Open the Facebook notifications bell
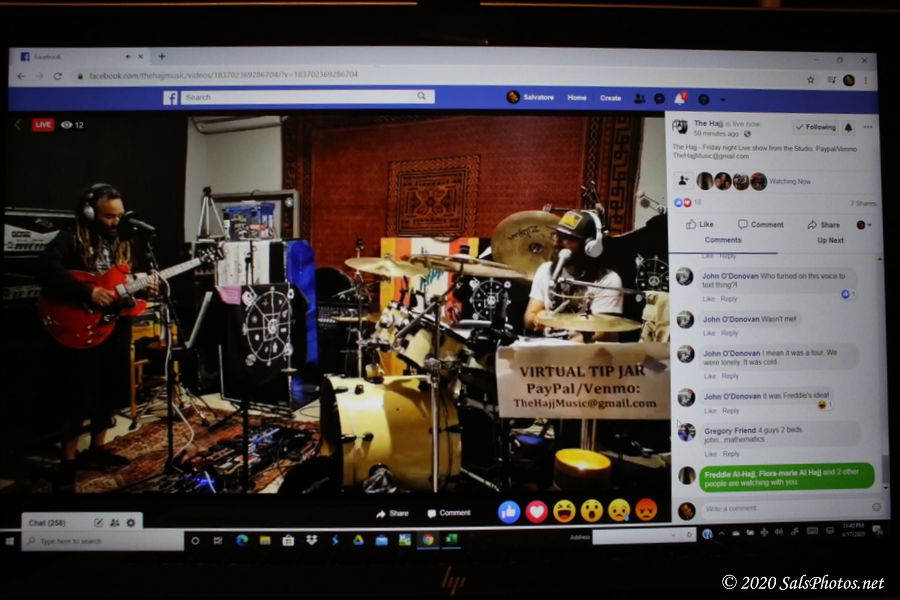Viewport: 900px width, 600px height. pos(680,98)
